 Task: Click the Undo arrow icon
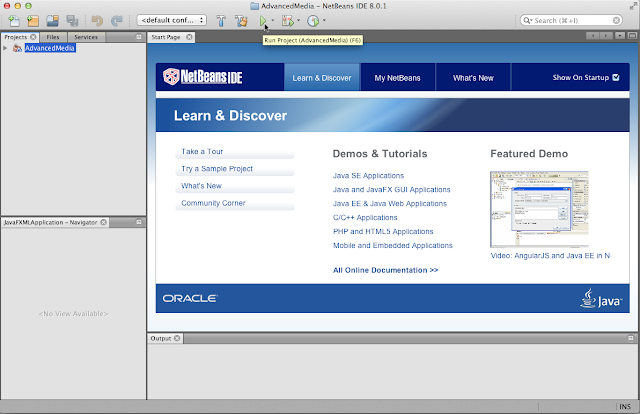[x=97, y=20]
